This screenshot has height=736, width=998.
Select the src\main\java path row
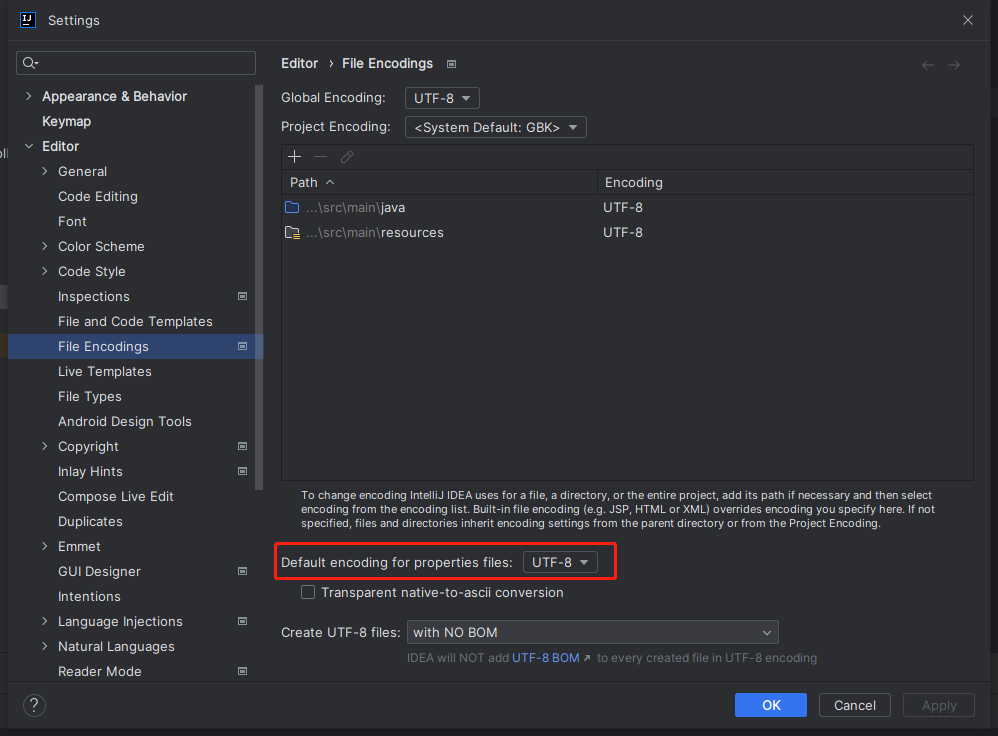(627, 207)
